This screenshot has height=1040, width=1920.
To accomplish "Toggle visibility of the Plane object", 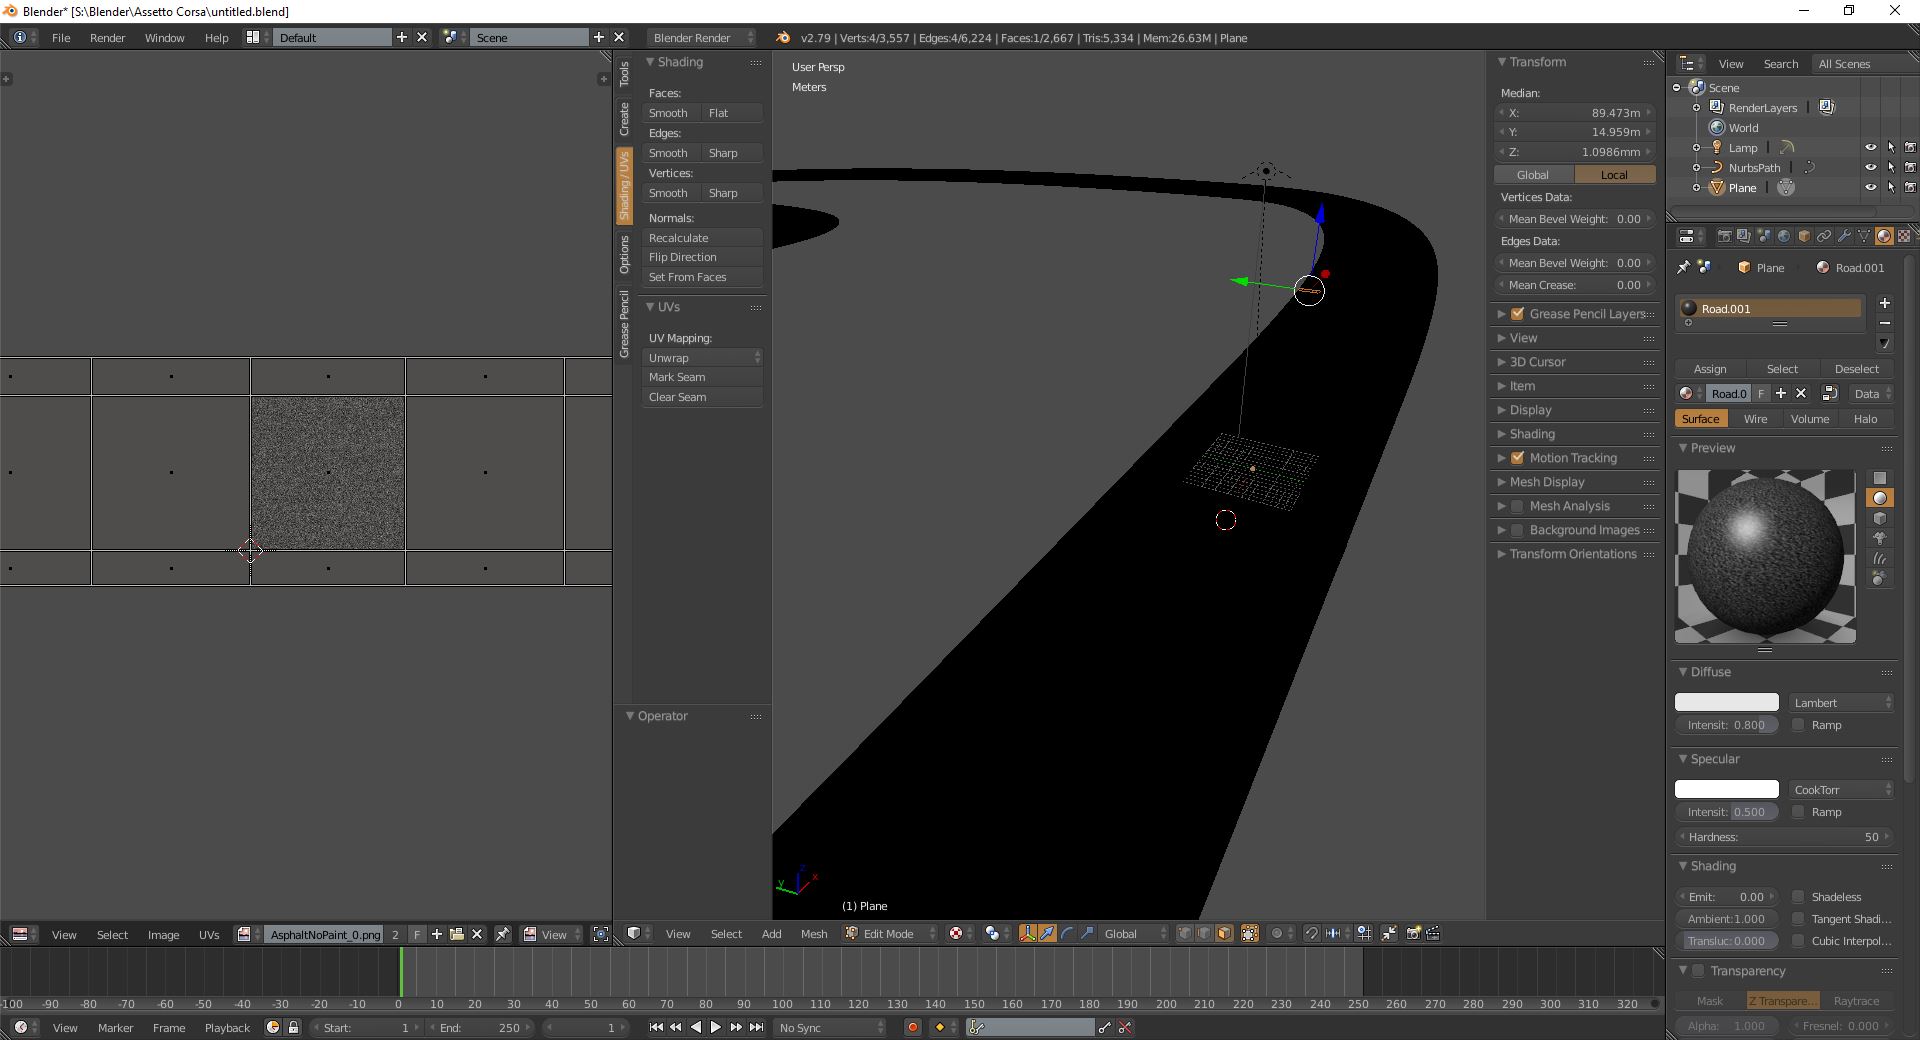I will click(1870, 187).
